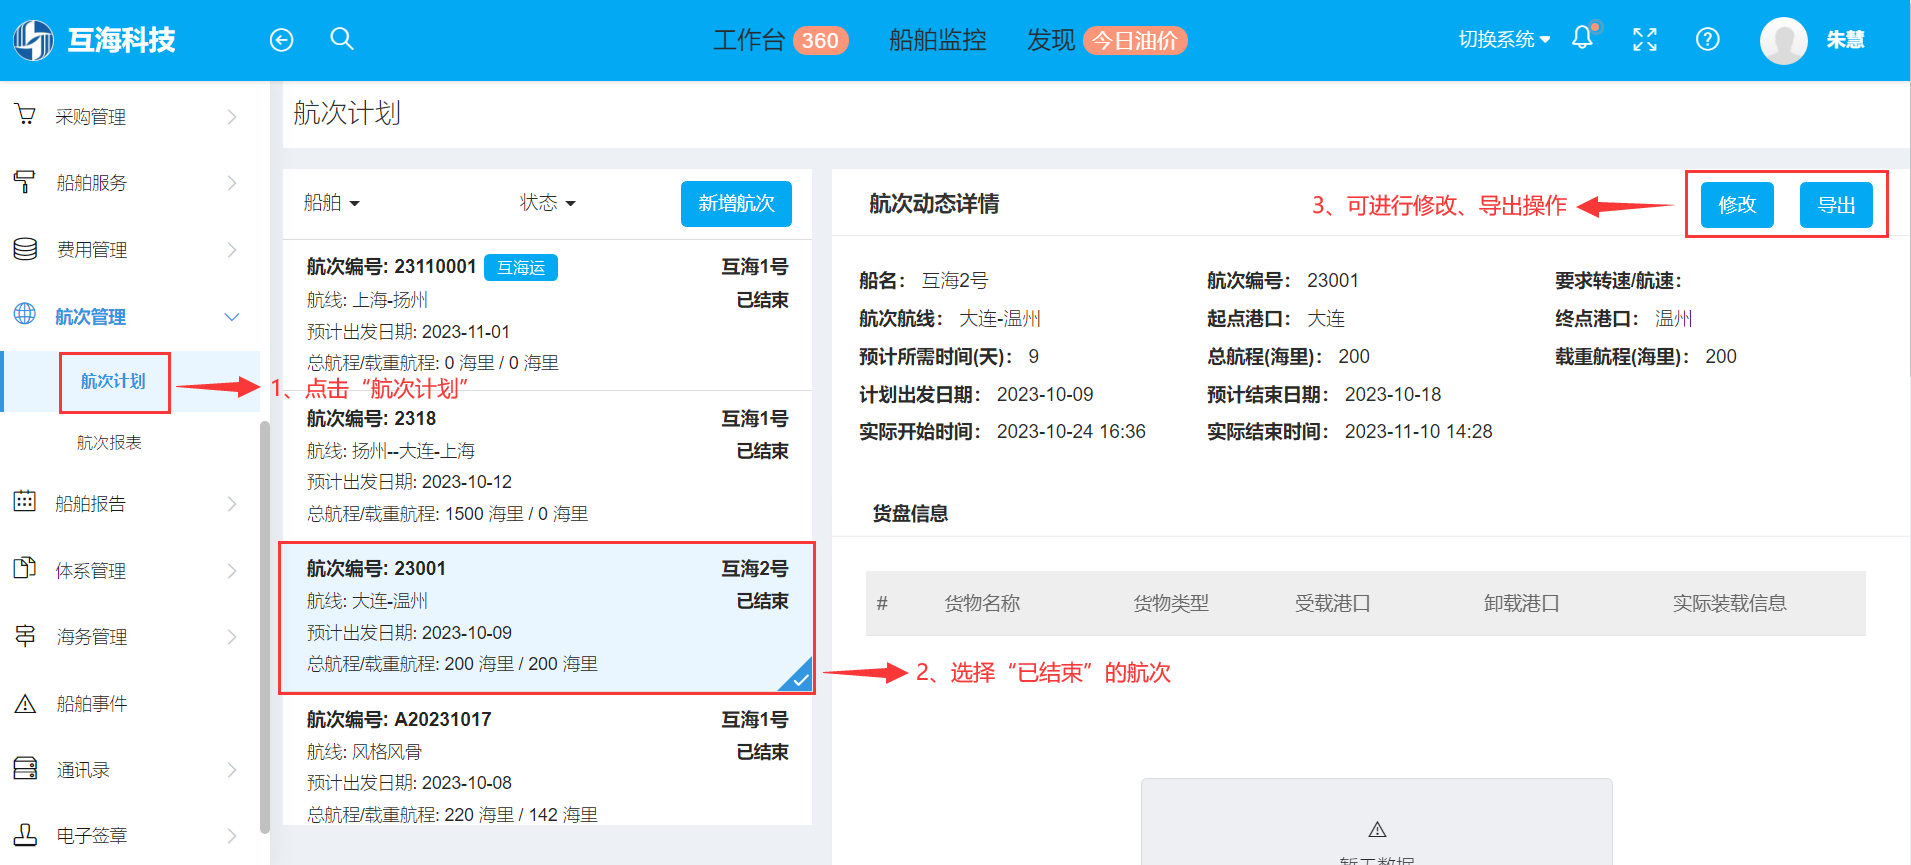Image resolution: width=1911 pixels, height=865 pixels.
Task: Click the sidebar vertical scrollbar
Action: coord(265,627)
